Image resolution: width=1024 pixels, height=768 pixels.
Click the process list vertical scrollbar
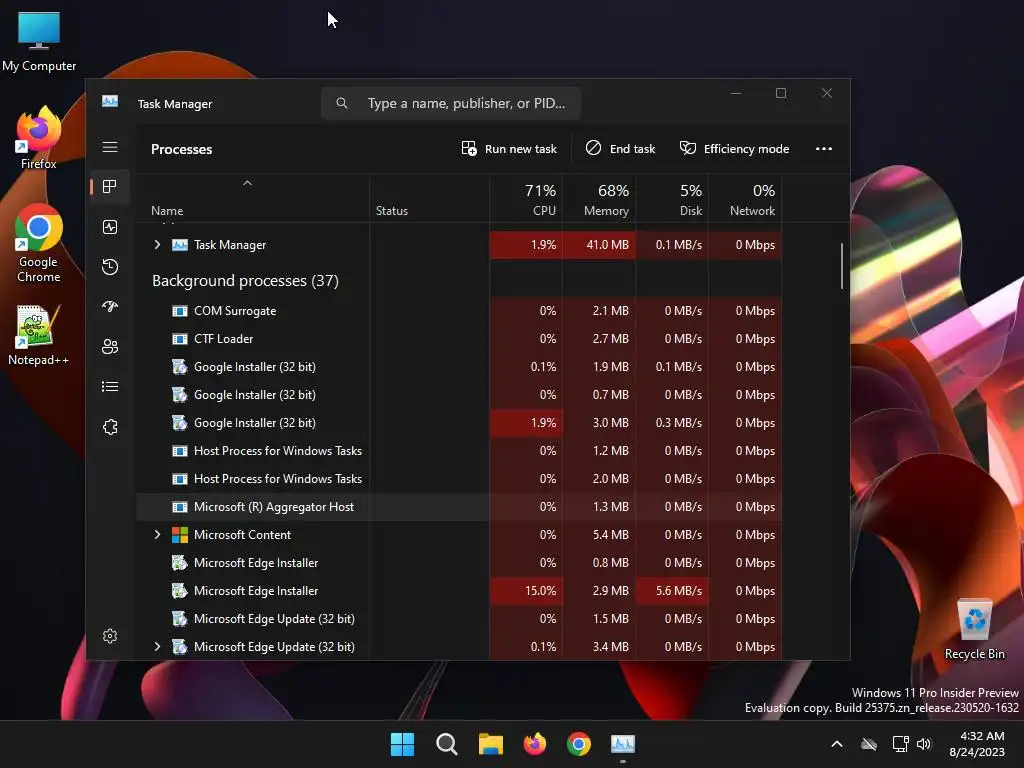point(842,265)
